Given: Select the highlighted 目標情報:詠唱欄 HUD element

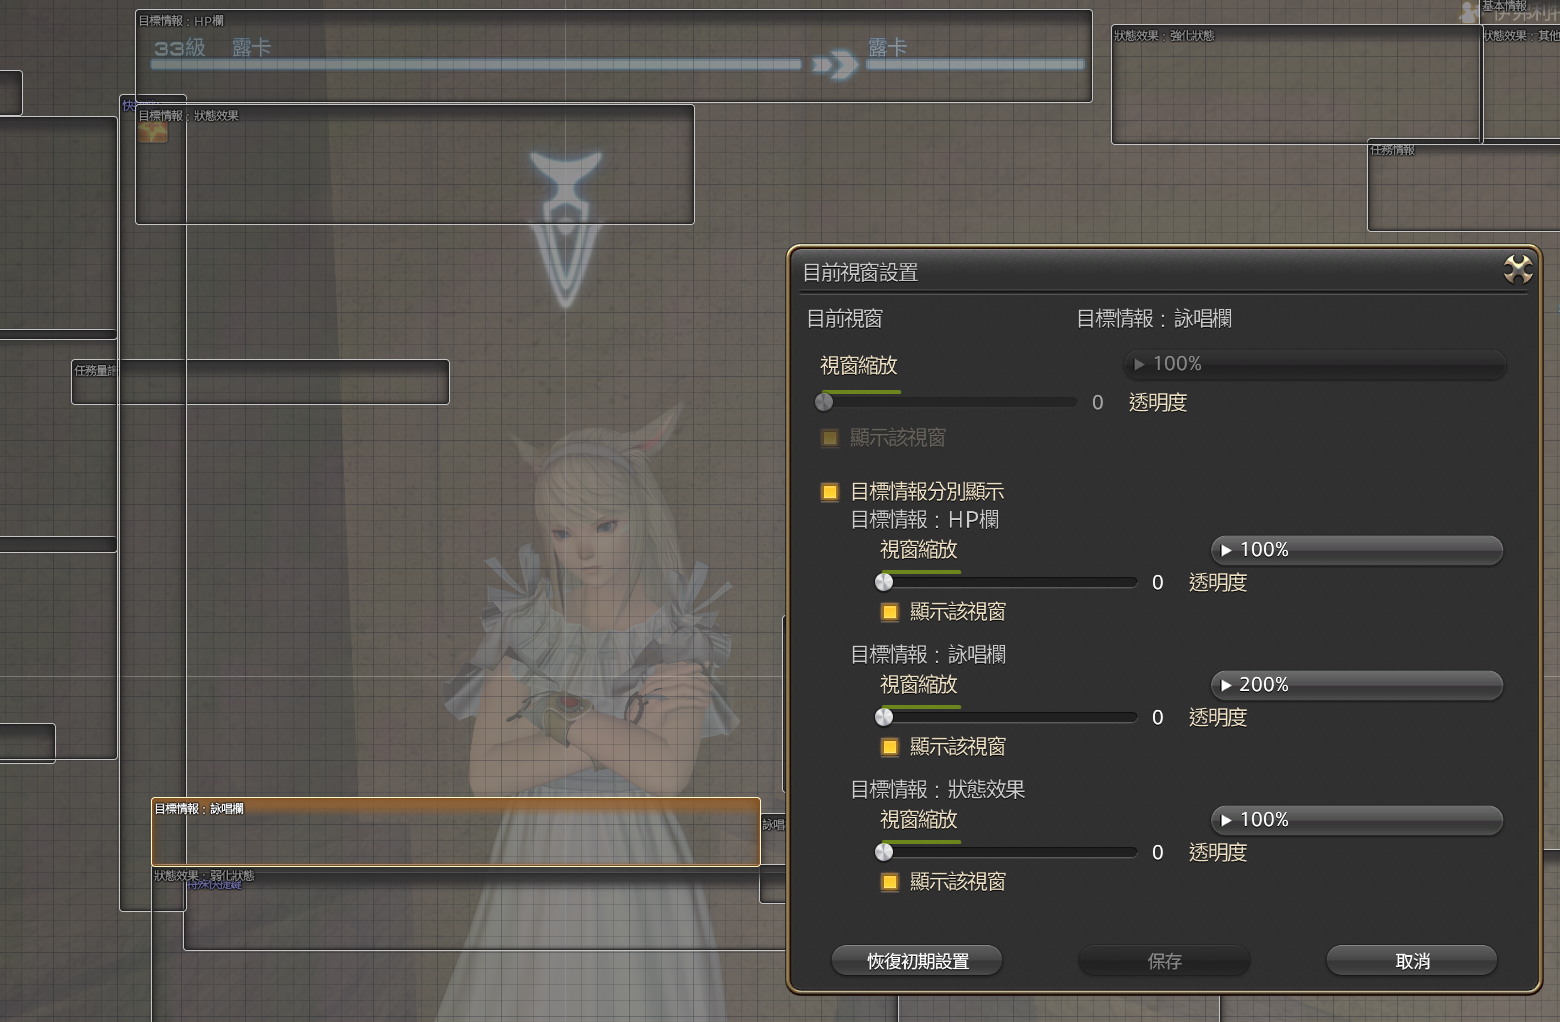Looking at the screenshot, I should click(x=455, y=832).
